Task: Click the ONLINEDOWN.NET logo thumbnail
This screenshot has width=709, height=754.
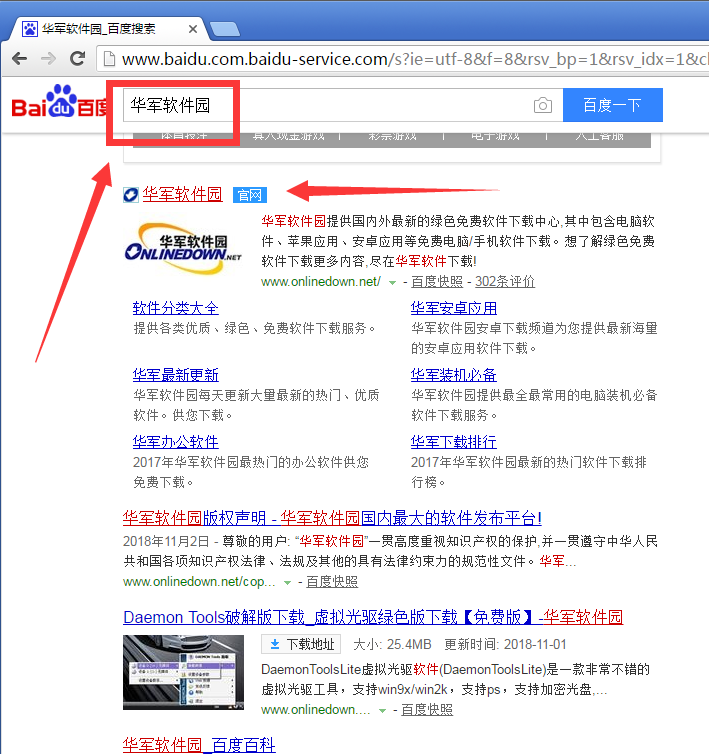Action: (x=183, y=248)
